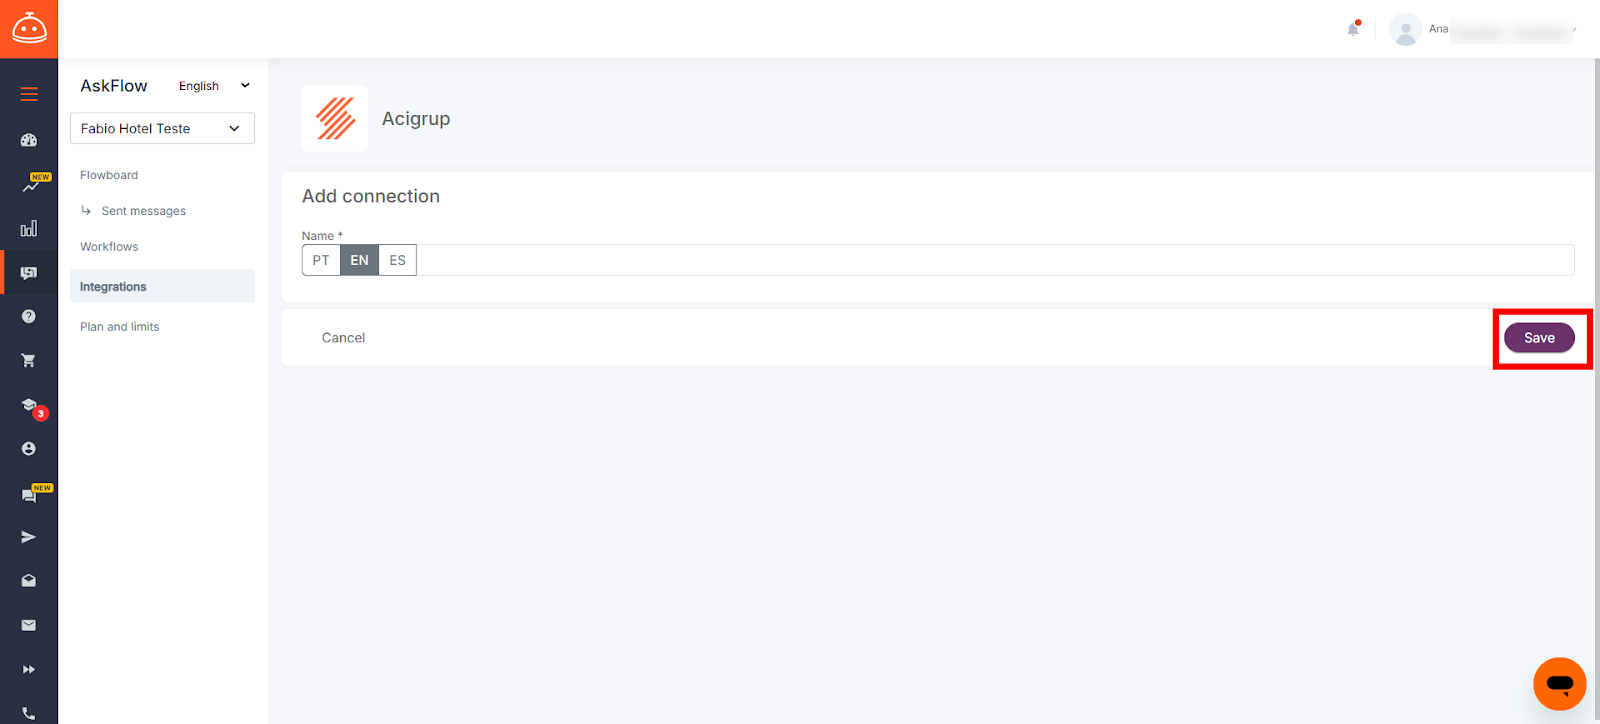
Task: Click the Cancel link
Action: coord(343,338)
